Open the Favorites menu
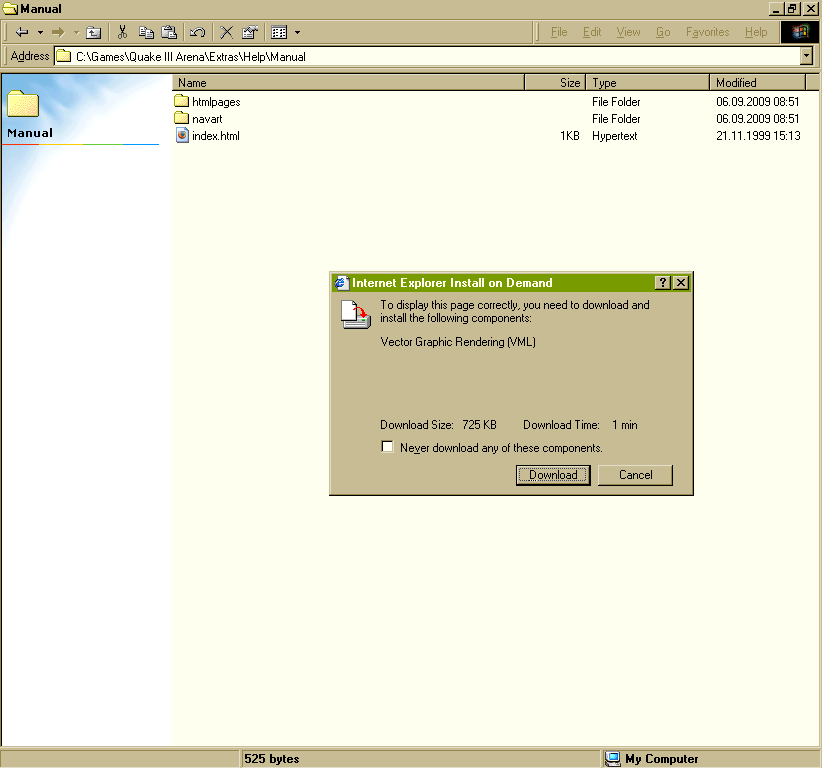The image size is (822, 768). [x=707, y=32]
